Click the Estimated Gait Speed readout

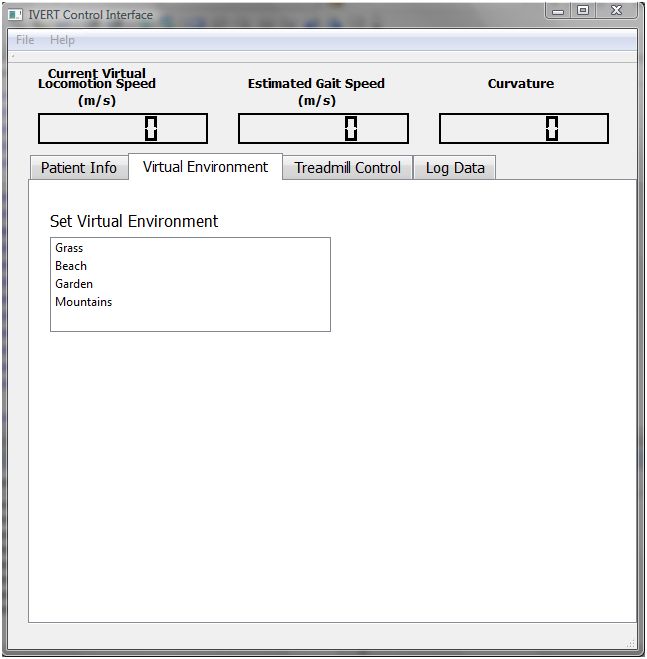[x=323, y=129]
